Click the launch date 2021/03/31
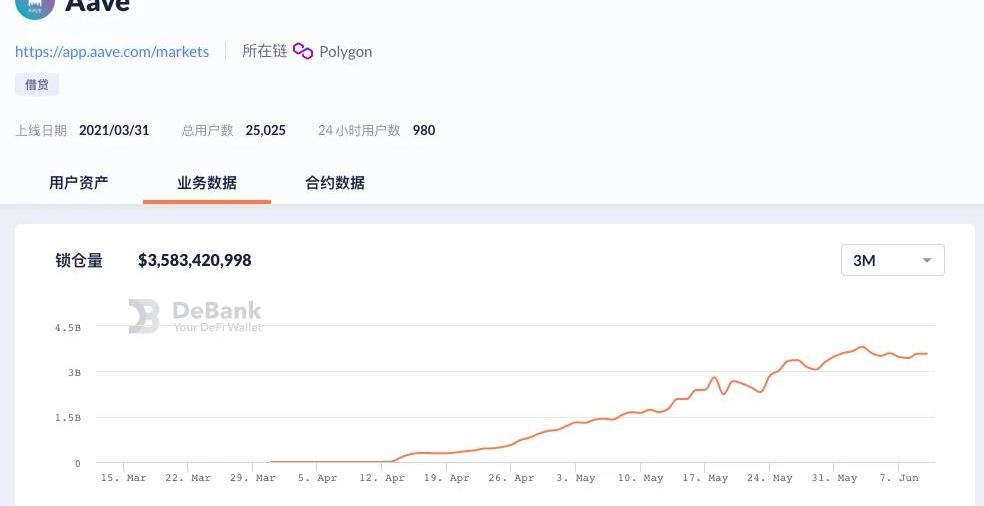Viewport: 984px width, 506px height. click(x=114, y=130)
